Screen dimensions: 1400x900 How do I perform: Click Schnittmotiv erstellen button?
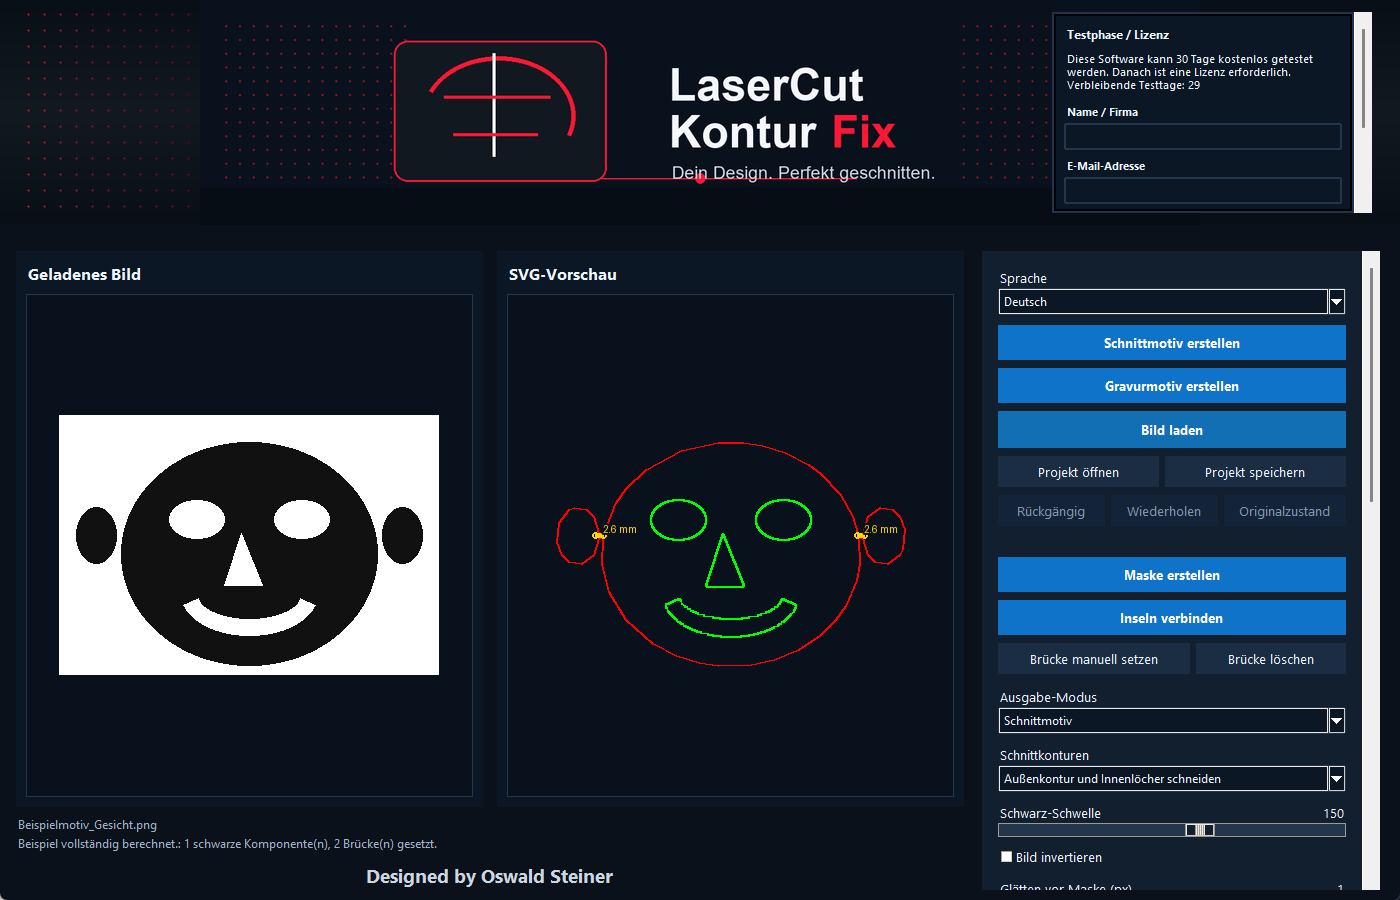pos(1172,343)
